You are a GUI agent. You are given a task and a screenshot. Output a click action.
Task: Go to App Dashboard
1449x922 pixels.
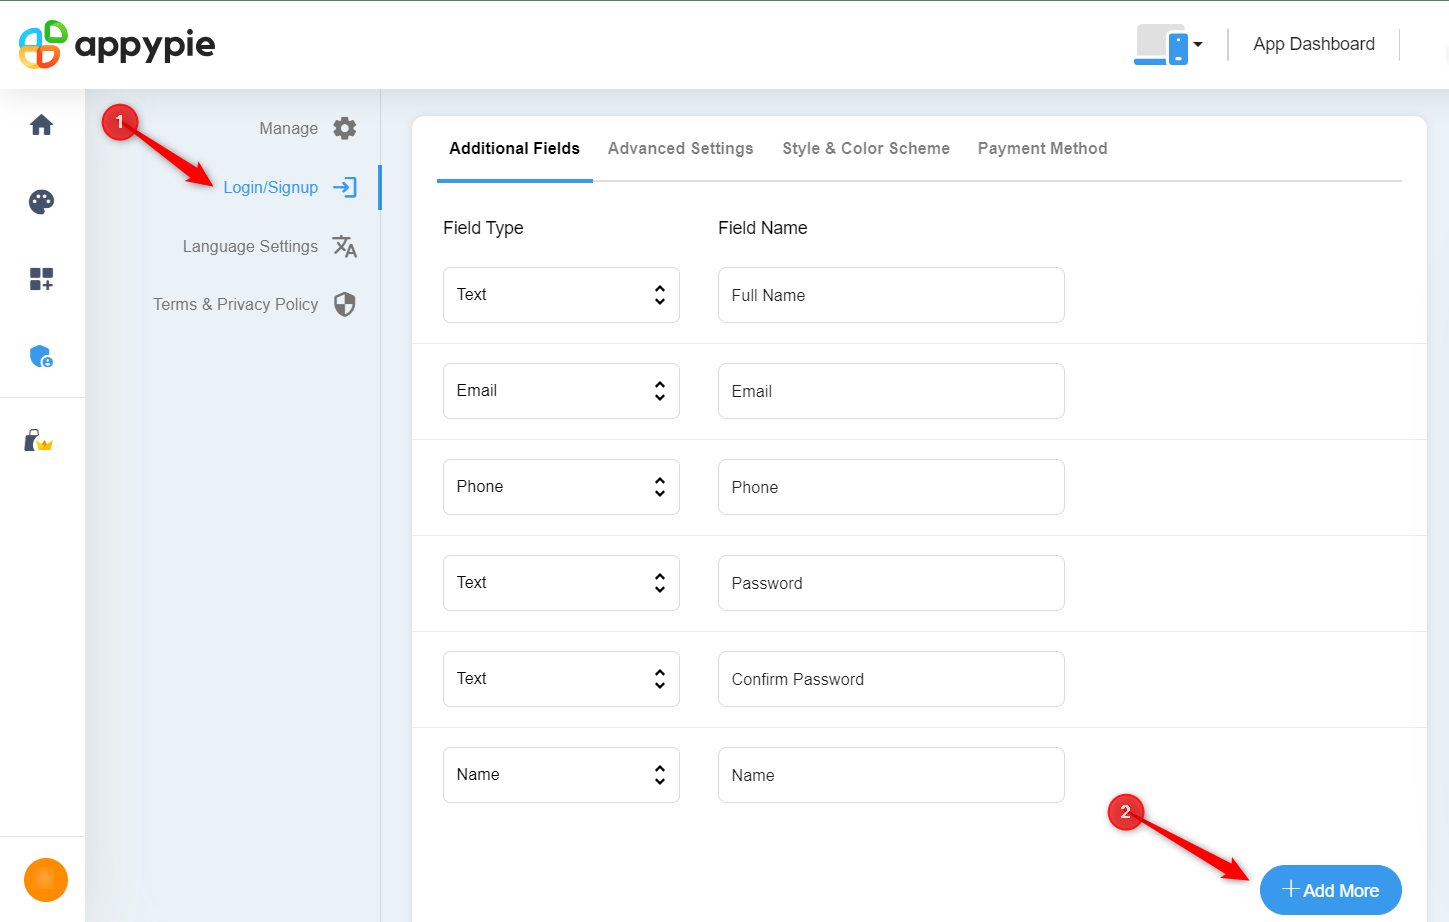coord(1313,44)
